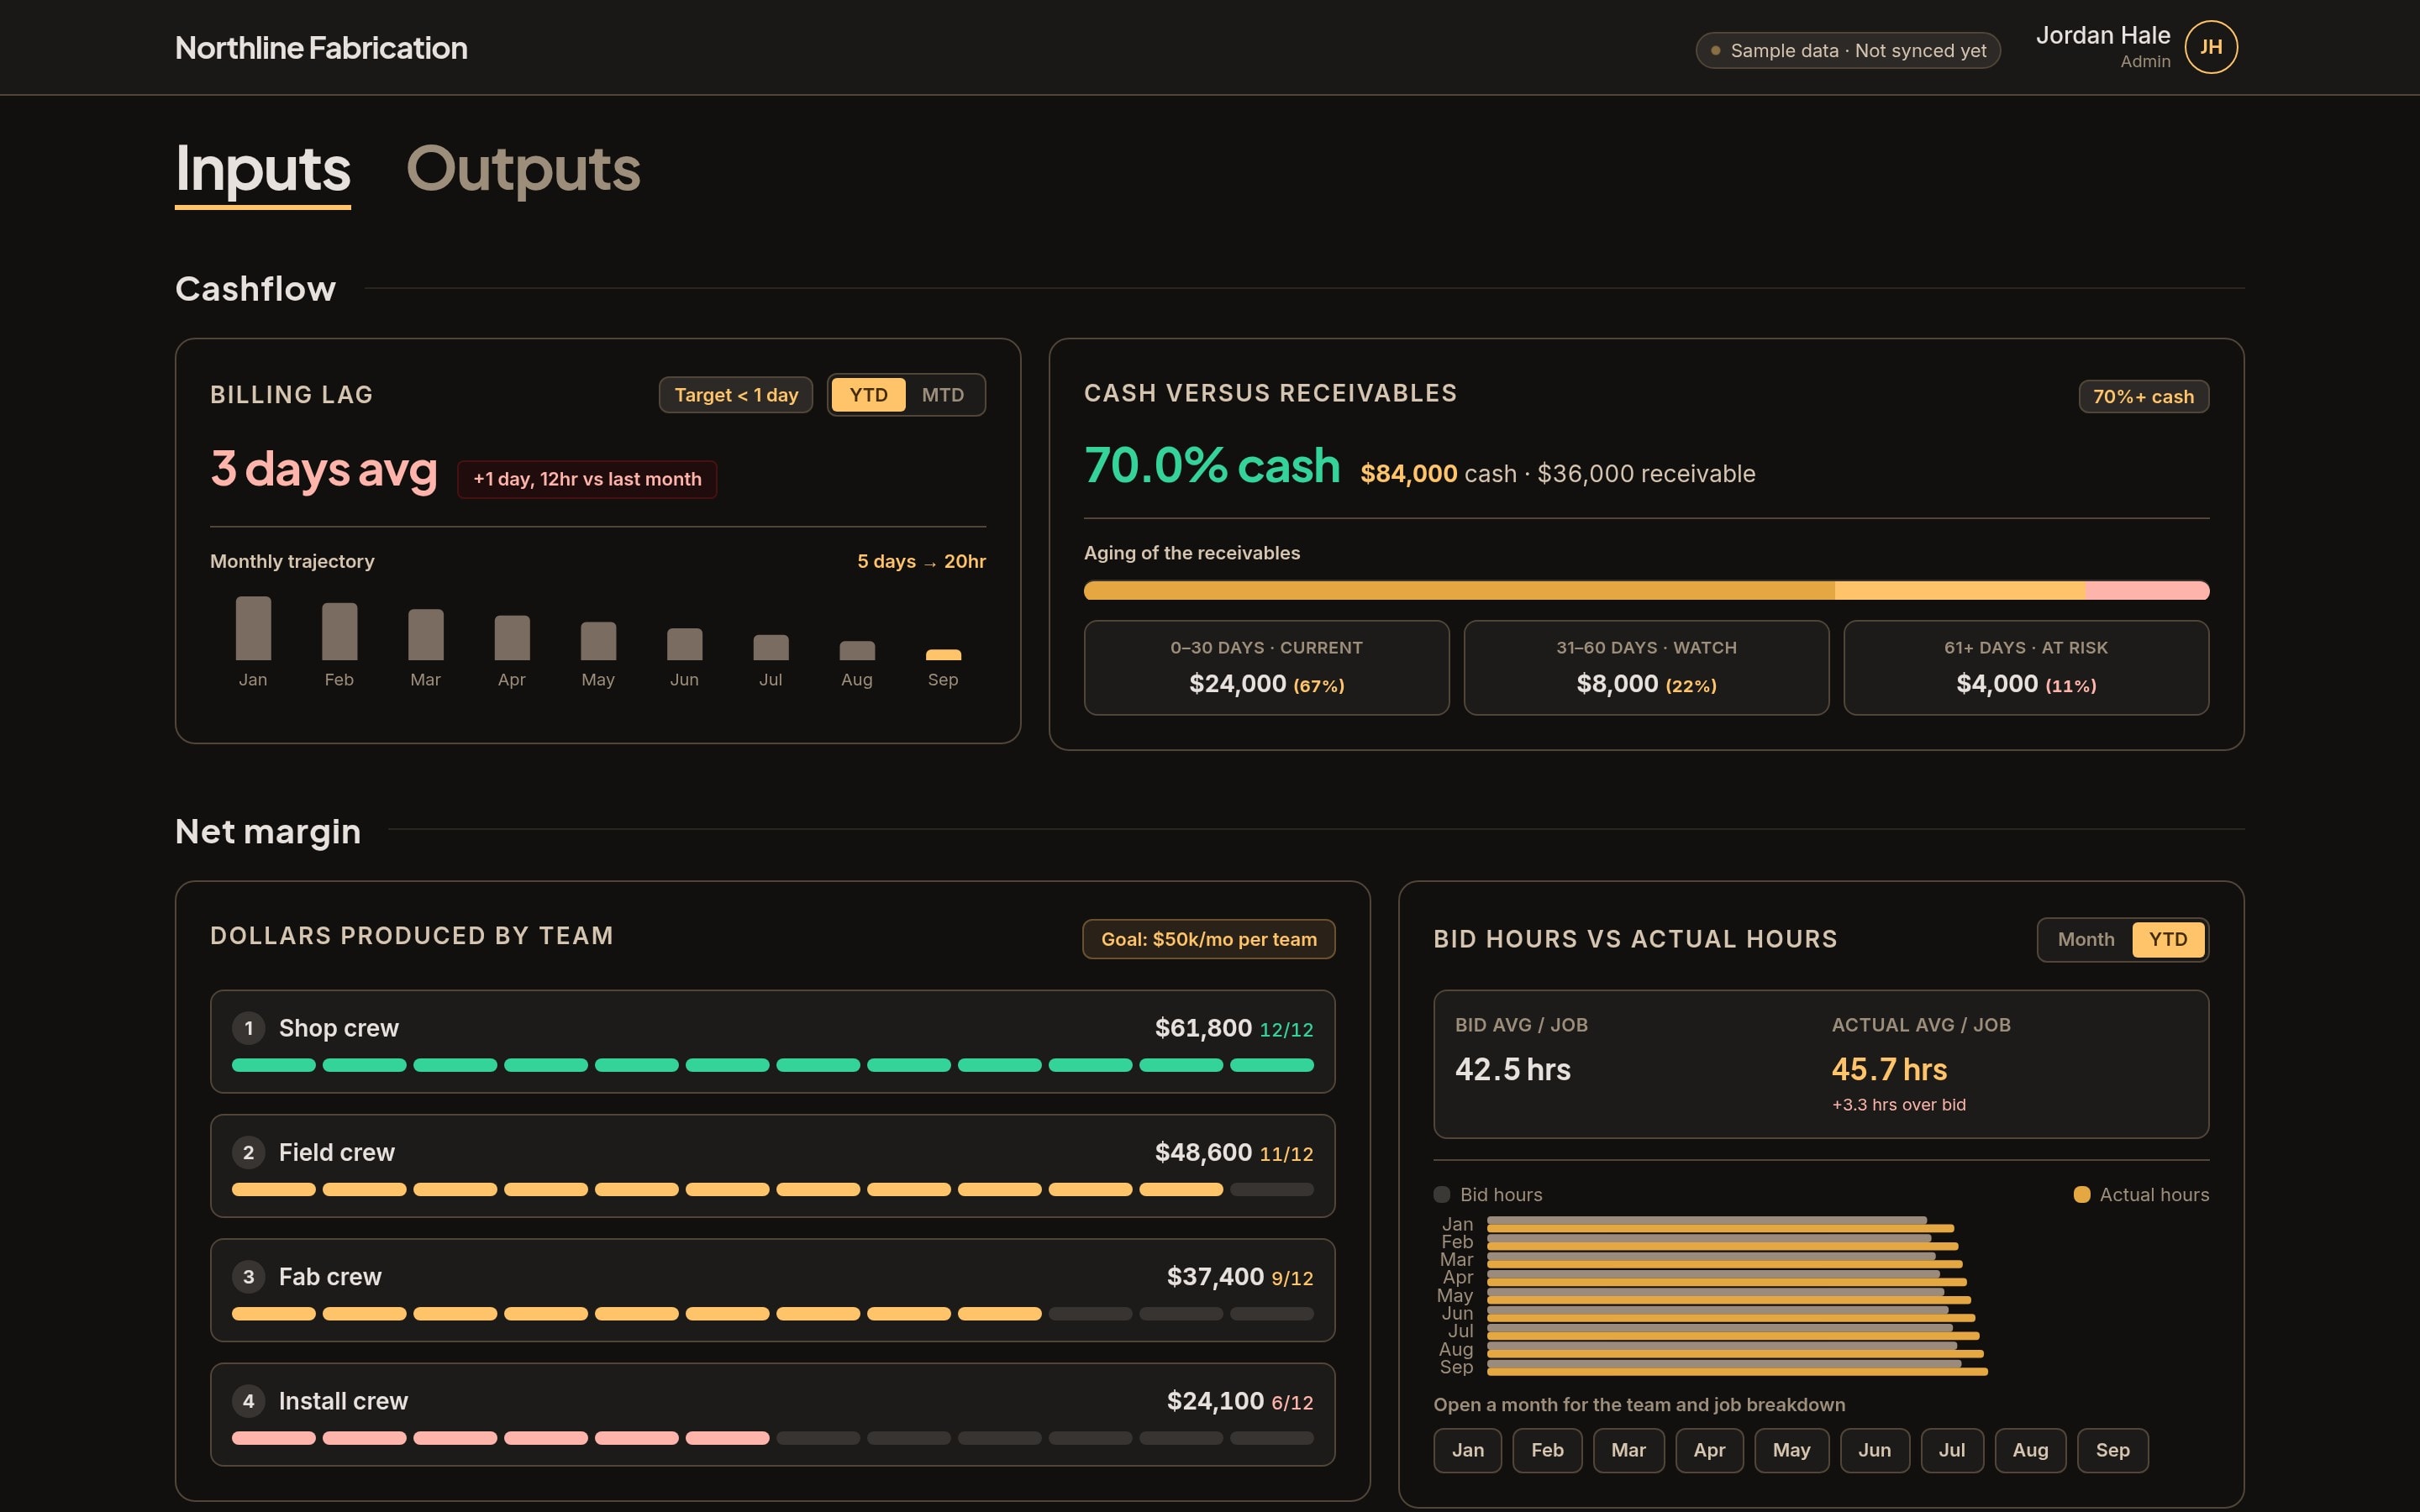Click the Jordan Hale user name

pyautogui.click(x=2102, y=35)
